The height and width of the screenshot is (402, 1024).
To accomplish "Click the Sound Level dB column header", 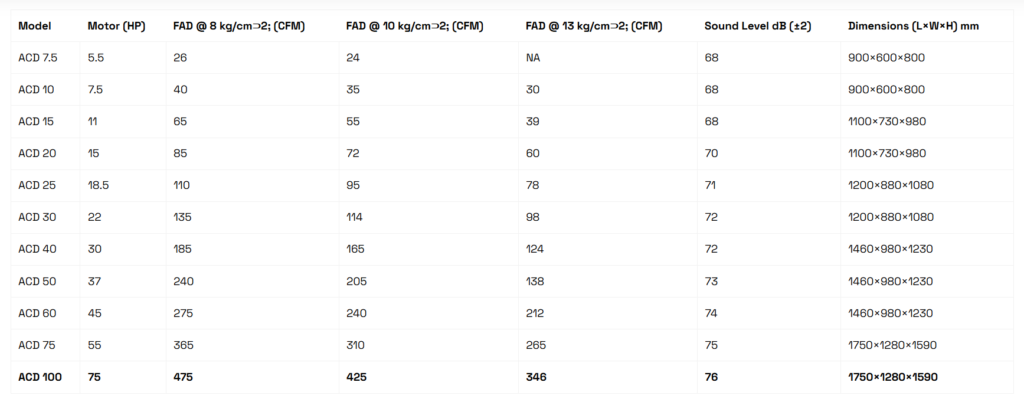I will click(757, 26).
